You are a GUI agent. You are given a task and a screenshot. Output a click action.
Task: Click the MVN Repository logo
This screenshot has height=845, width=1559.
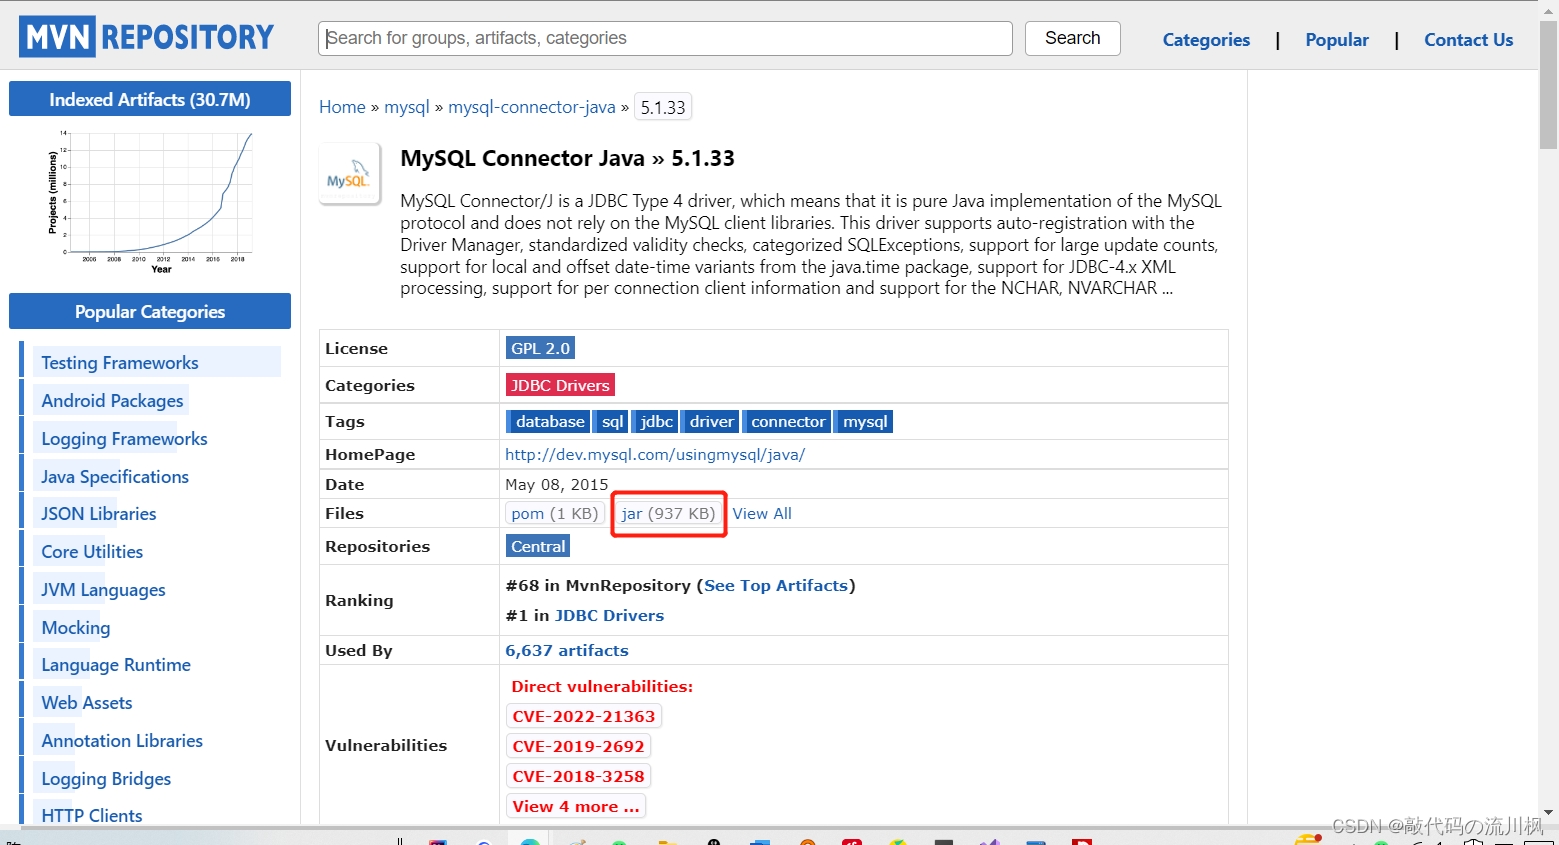point(146,37)
